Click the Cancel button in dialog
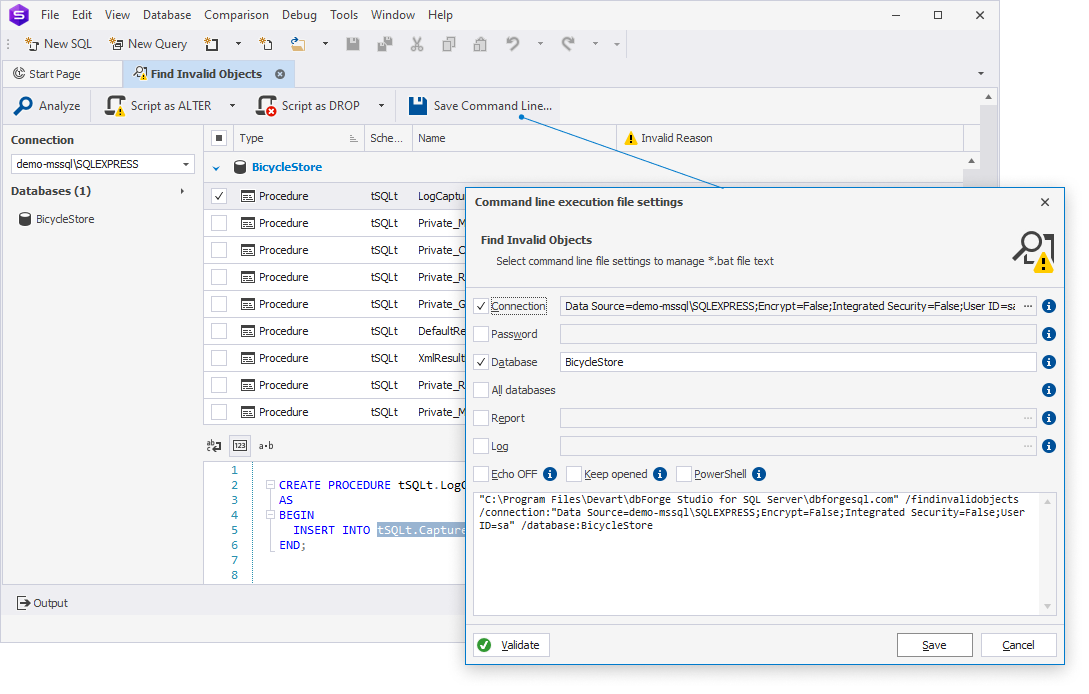 [x=1018, y=645]
